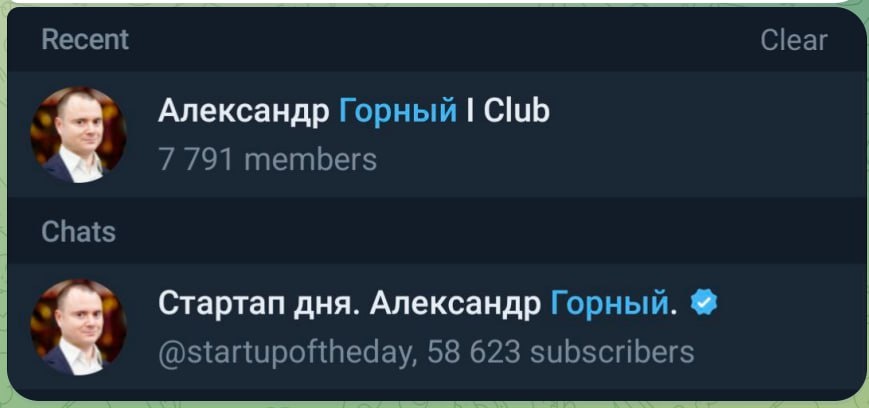Click the Recent section header
This screenshot has width=869, height=408.
[85, 40]
